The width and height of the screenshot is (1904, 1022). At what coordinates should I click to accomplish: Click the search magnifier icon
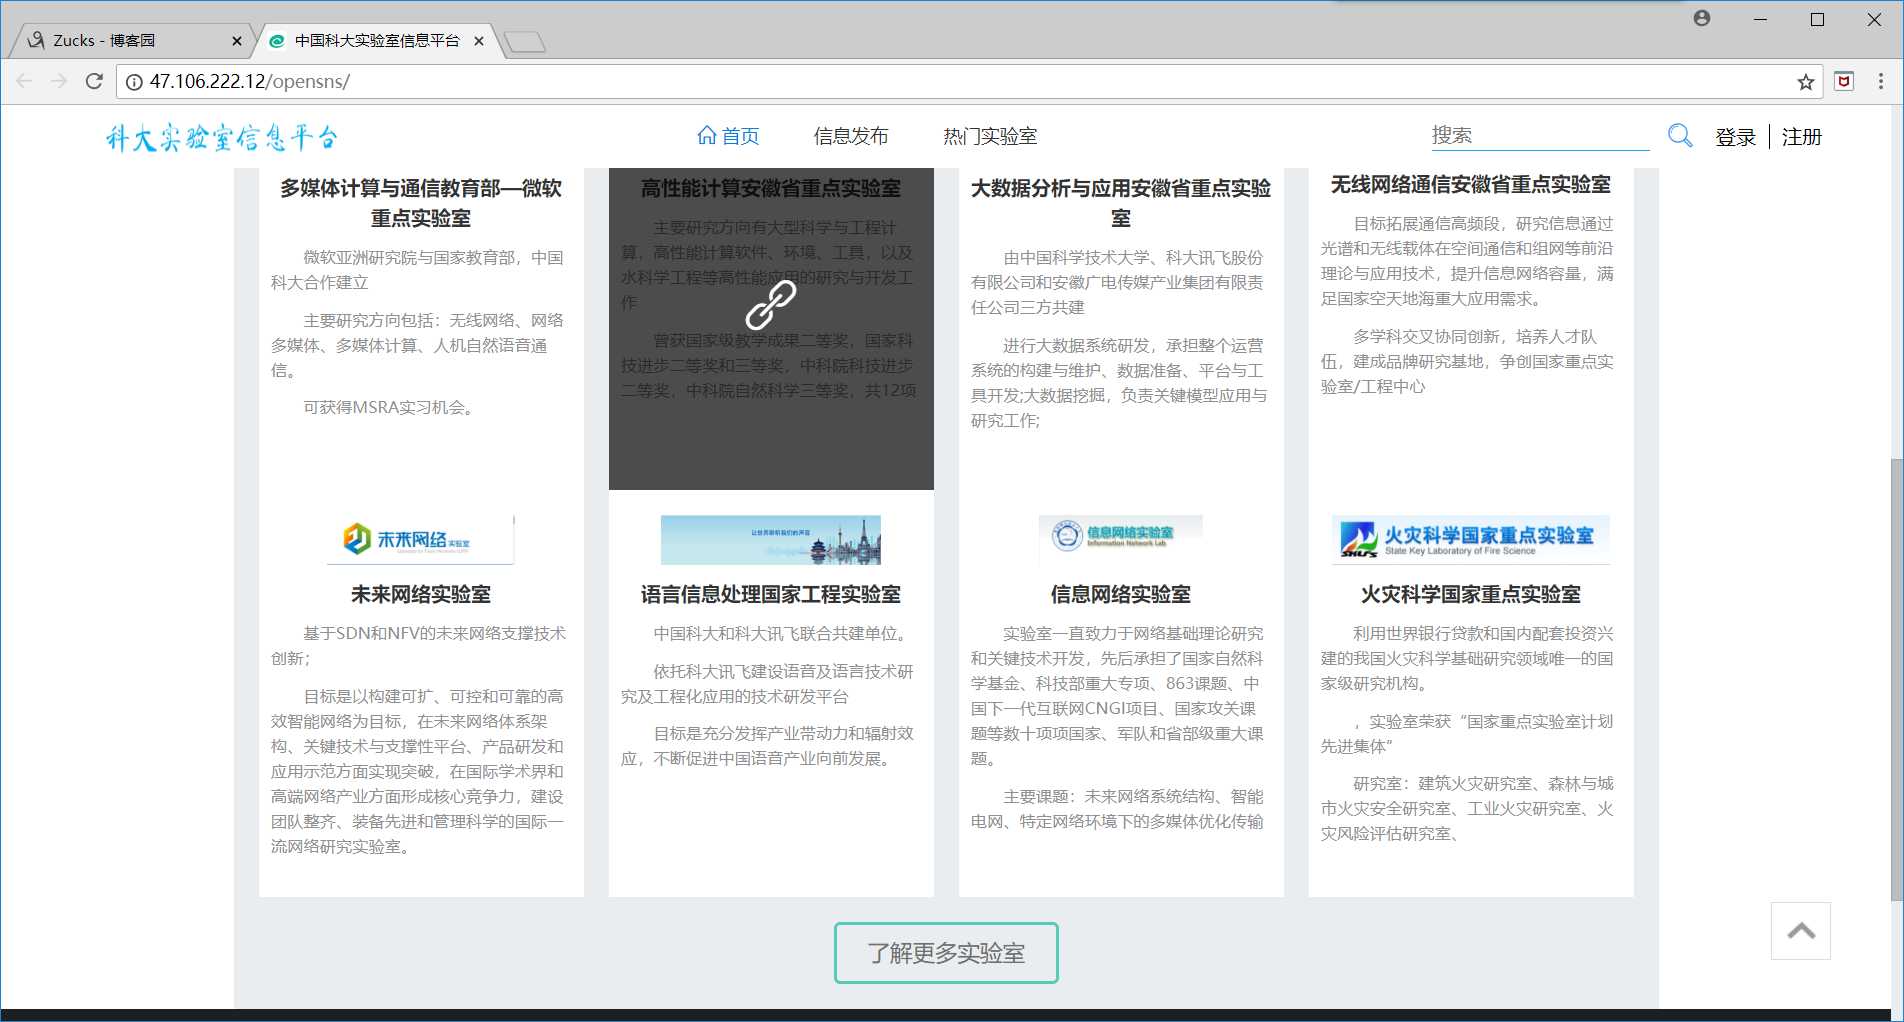tap(1680, 136)
